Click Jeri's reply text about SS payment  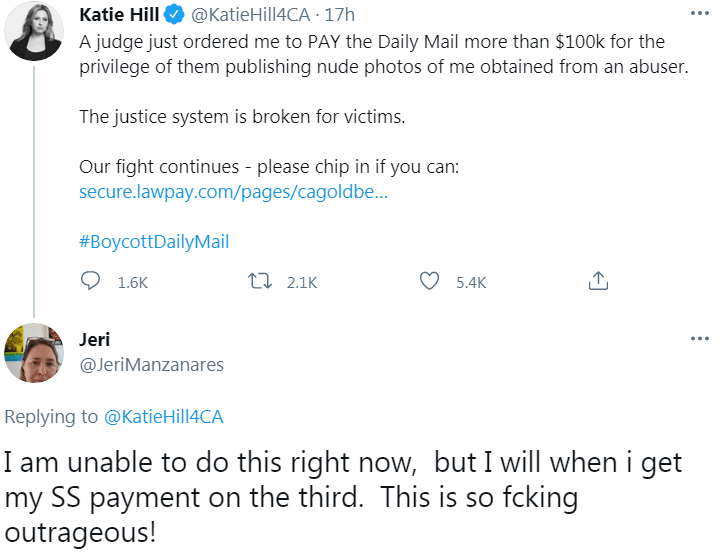(x=342, y=495)
